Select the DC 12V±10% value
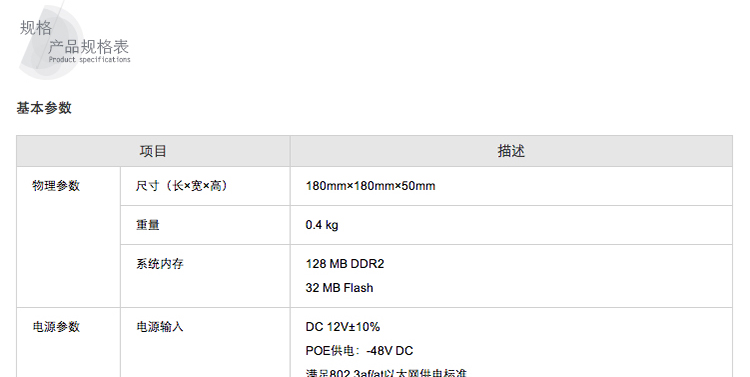 [342, 327]
